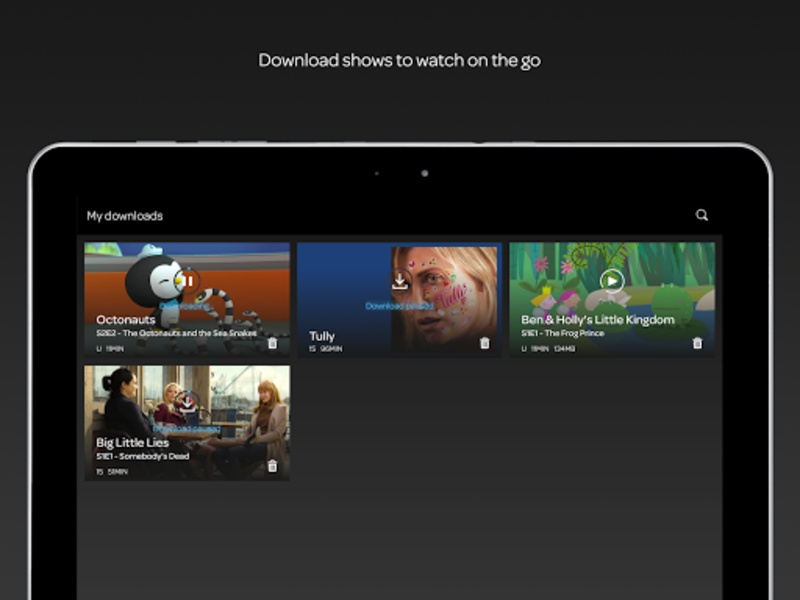Delete Ben & Holly's Little Kingdom download
Viewport: 800px width, 600px height.
click(x=697, y=343)
